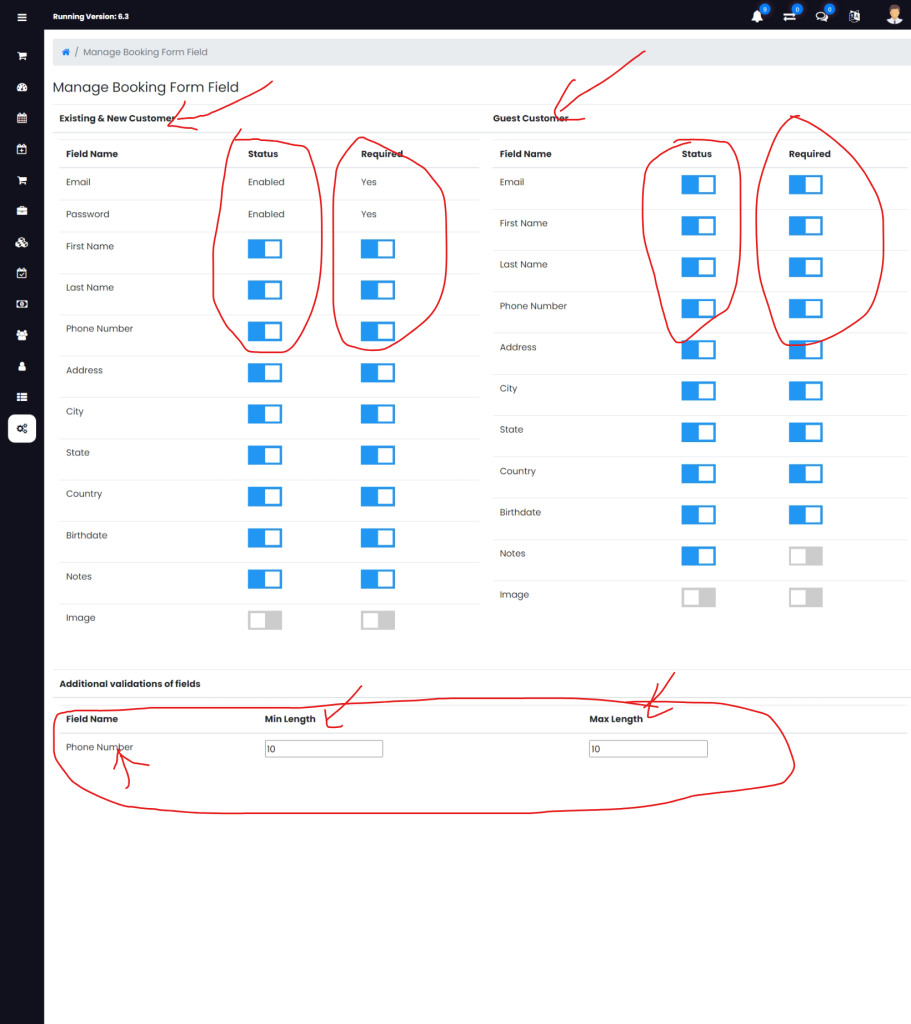Toggle Country Required for Existing & New Customer
The height and width of the screenshot is (1024, 911).
[x=377, y=496]
